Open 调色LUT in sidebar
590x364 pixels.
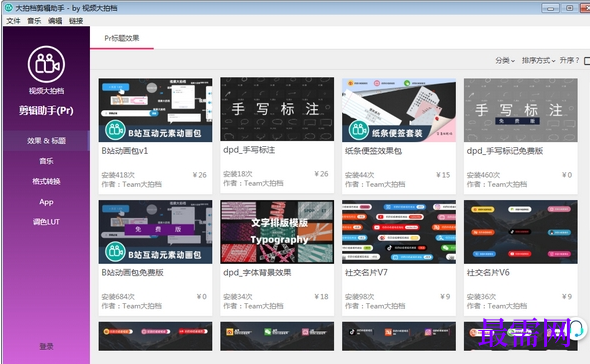click(x=46, y=222)
